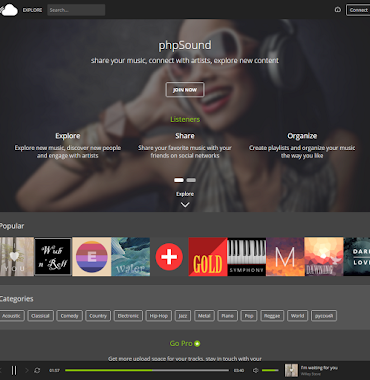
Task: Click the Join Now button
Action: [x=185, y=90]
